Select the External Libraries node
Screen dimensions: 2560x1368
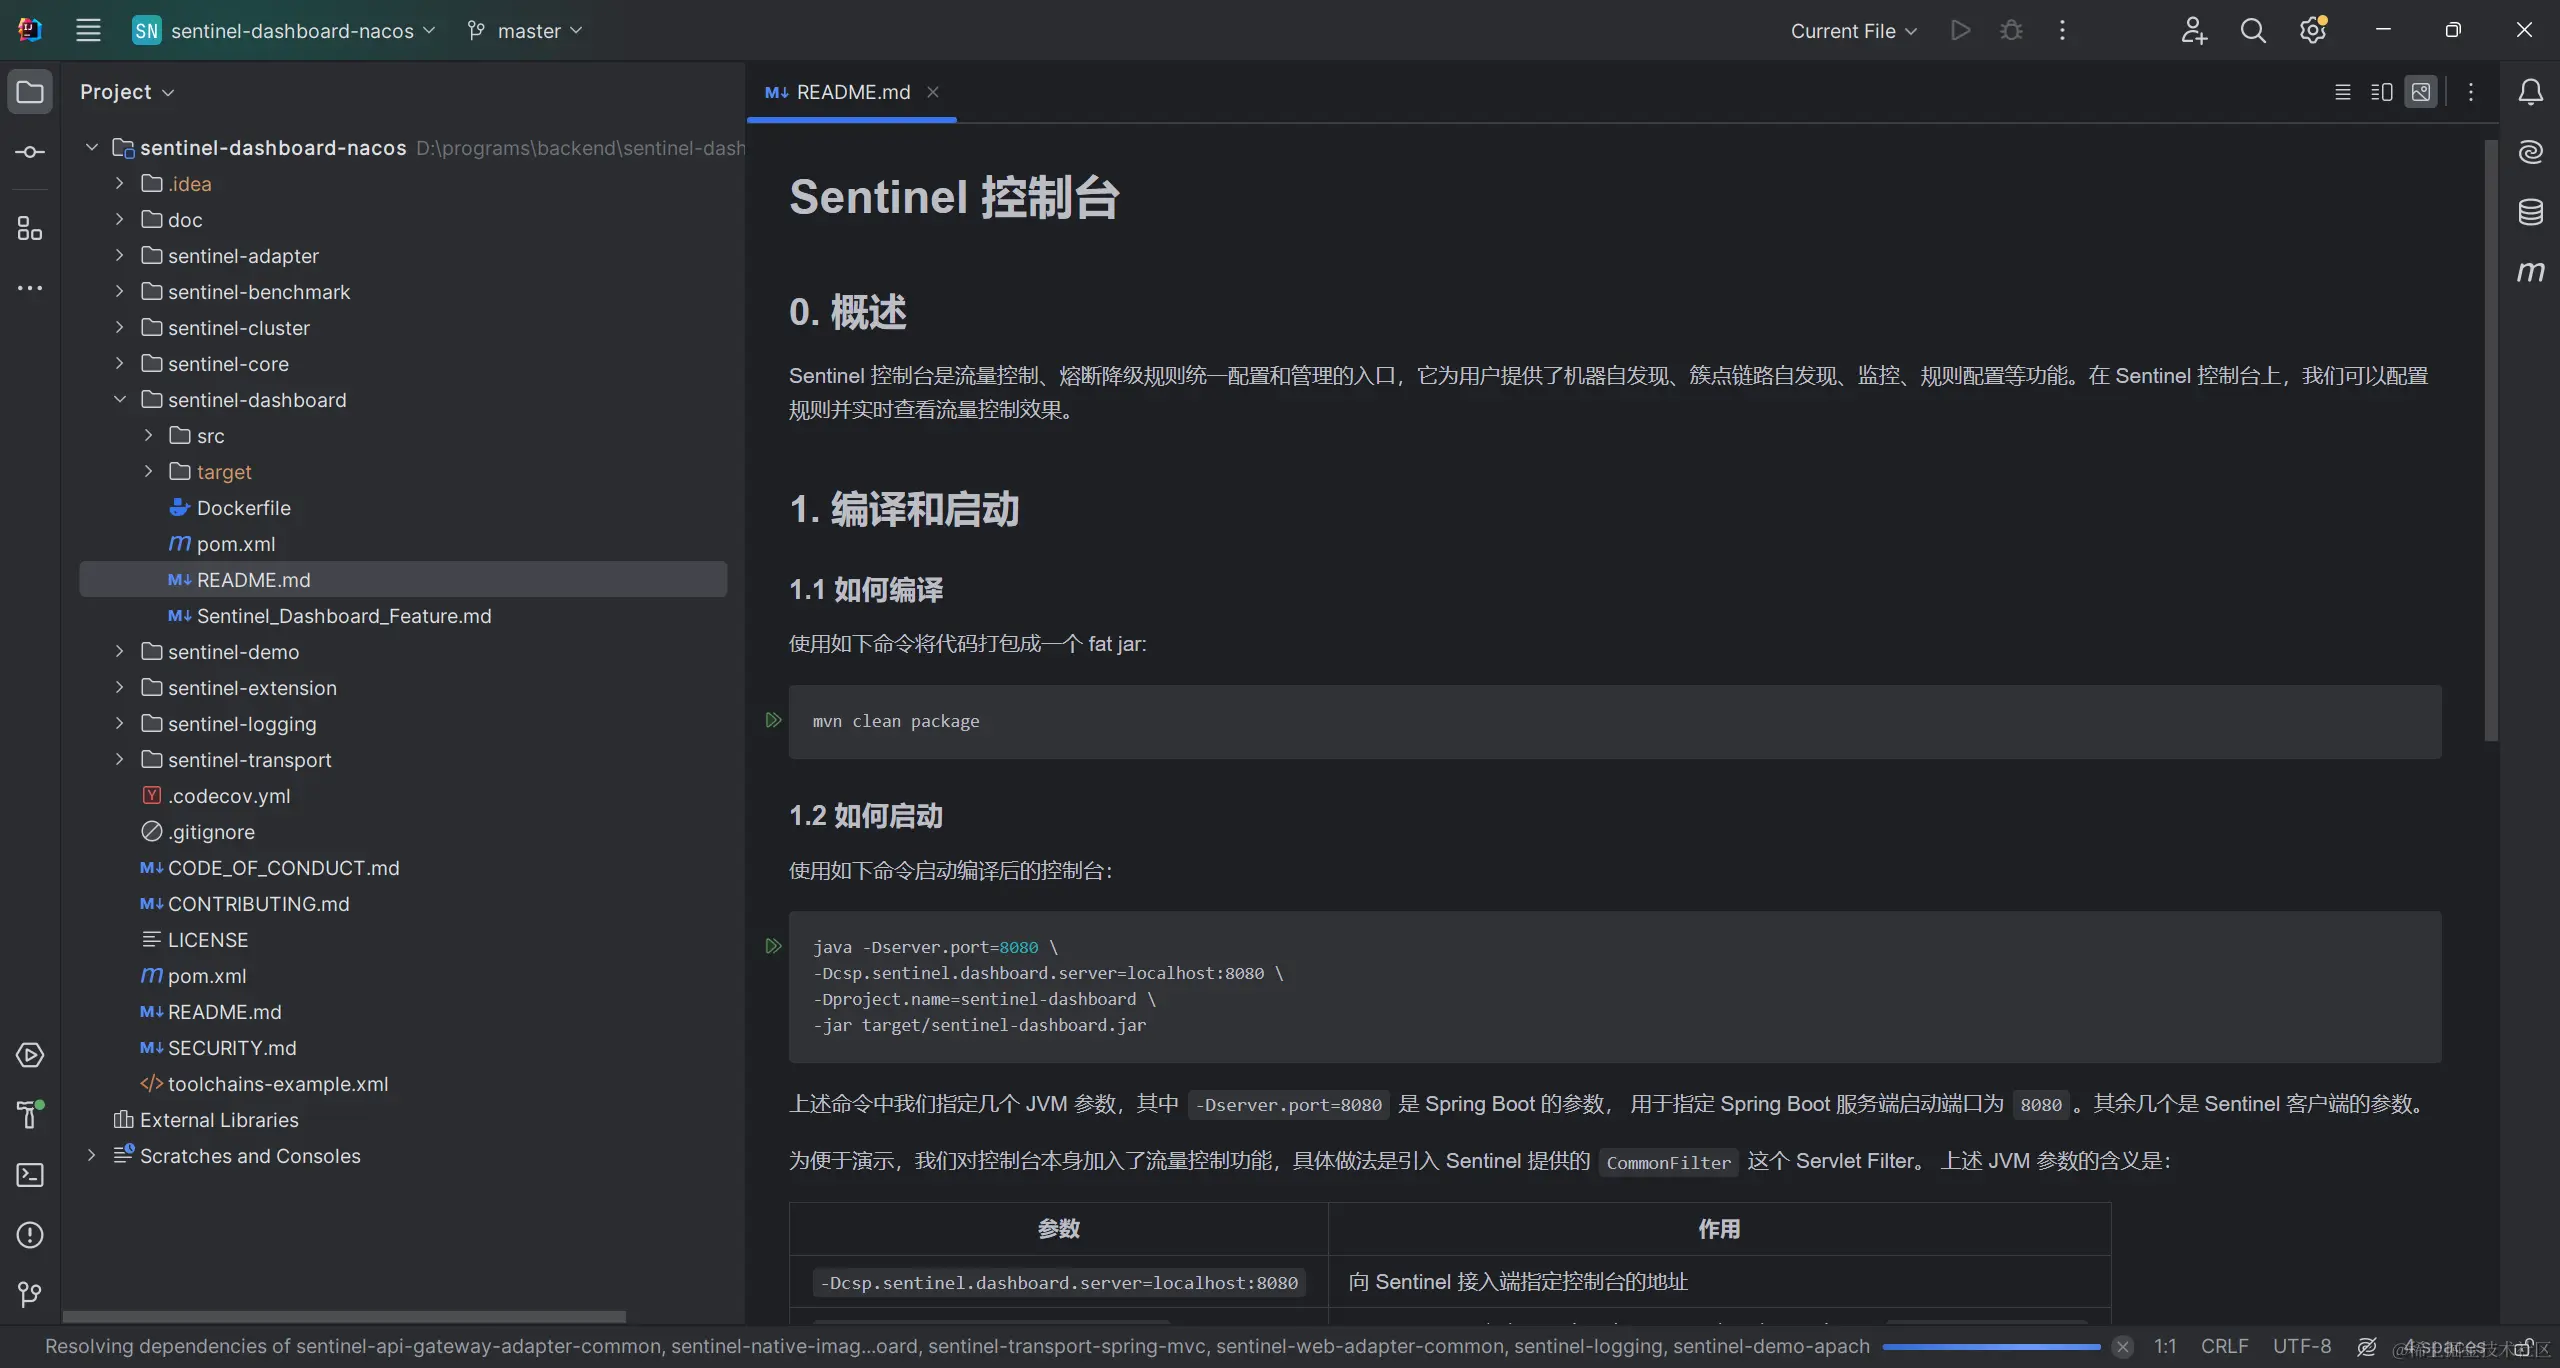pyautogui.click(x=219, y=1120)
